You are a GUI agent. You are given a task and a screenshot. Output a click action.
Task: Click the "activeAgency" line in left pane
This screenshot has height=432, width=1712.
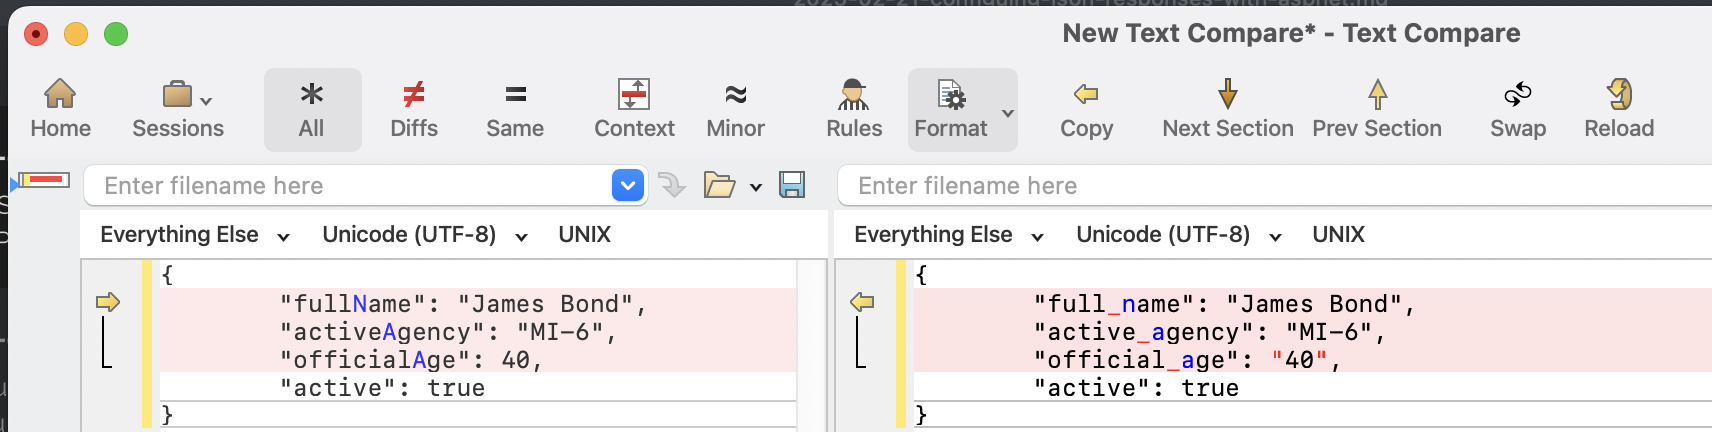(x=478, y=331)
